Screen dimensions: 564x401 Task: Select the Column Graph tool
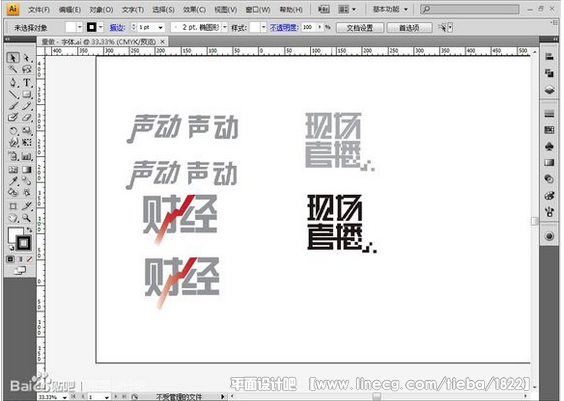click(x=27, y=156)
